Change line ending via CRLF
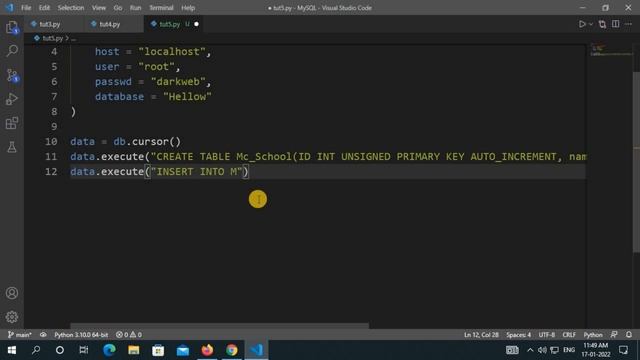The width and height of the screenshot is (640, 360). [x=569, y=335]
